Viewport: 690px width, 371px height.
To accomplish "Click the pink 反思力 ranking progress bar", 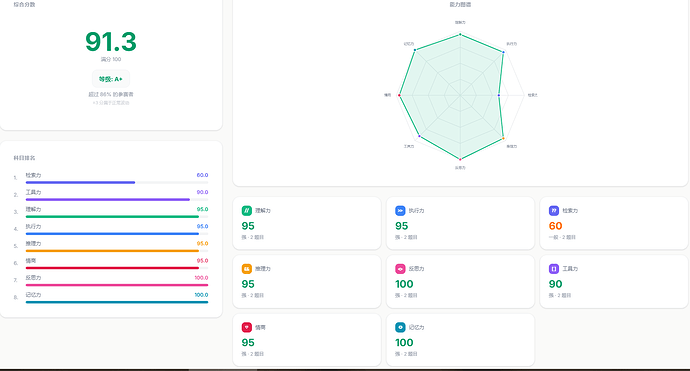I will coord(117,285).
